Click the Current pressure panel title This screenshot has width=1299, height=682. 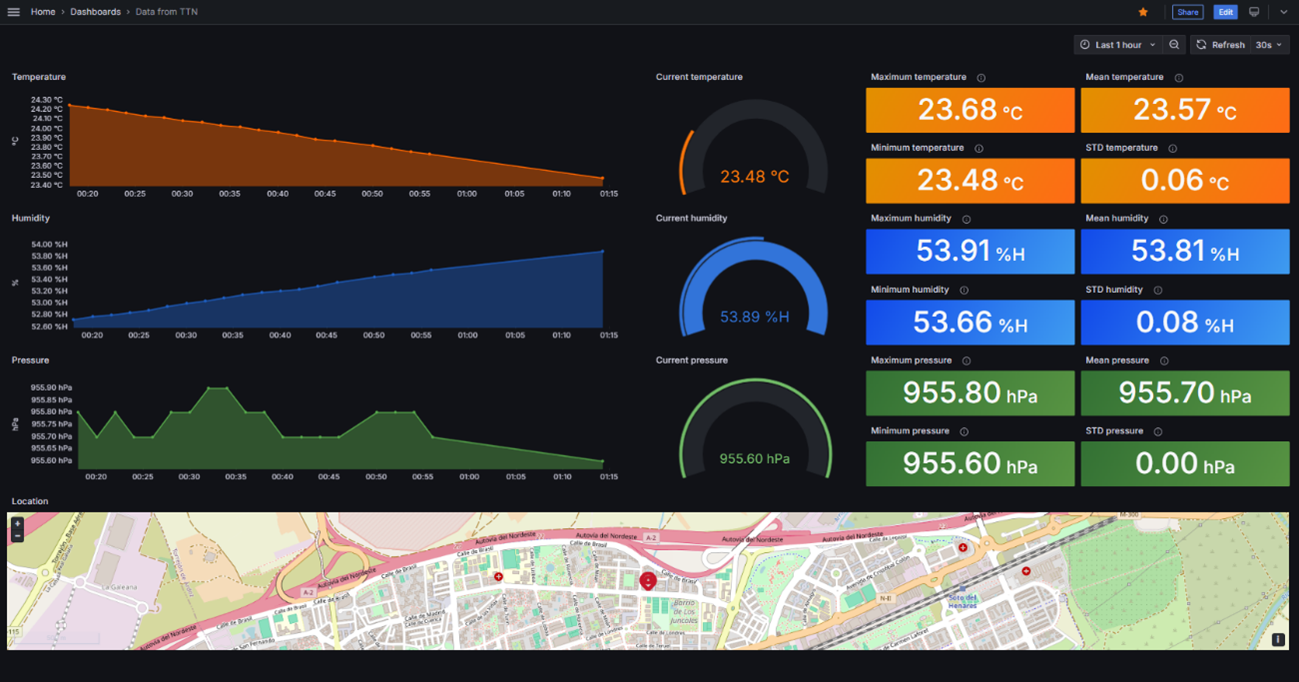[692, 360]
